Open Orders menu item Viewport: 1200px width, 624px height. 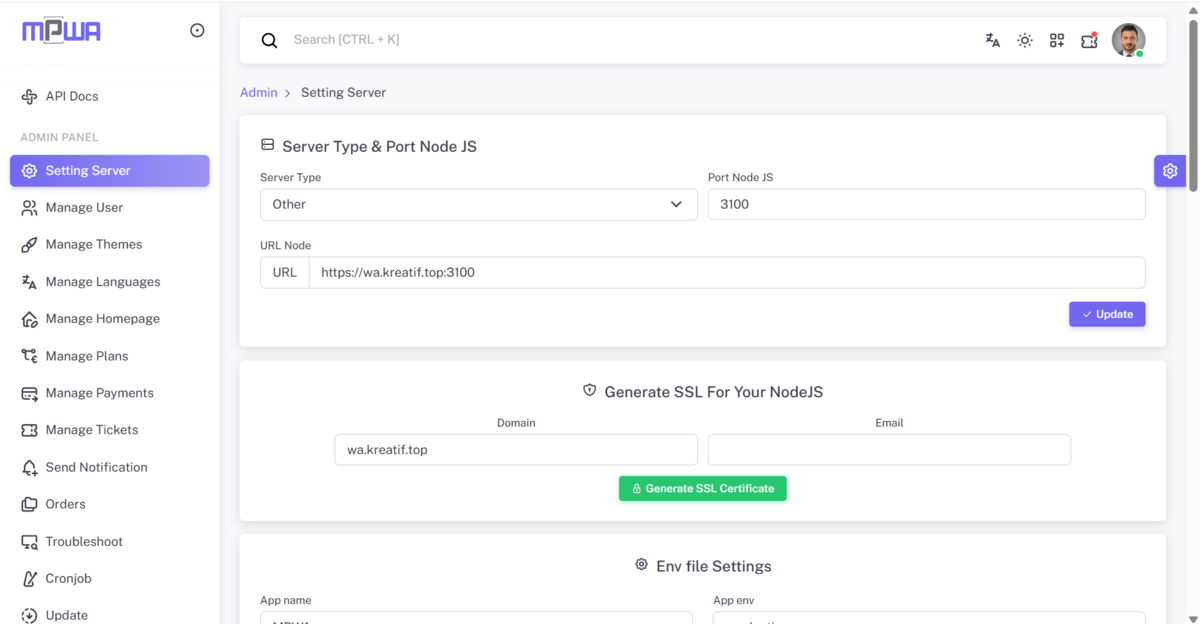coord(110,505)
